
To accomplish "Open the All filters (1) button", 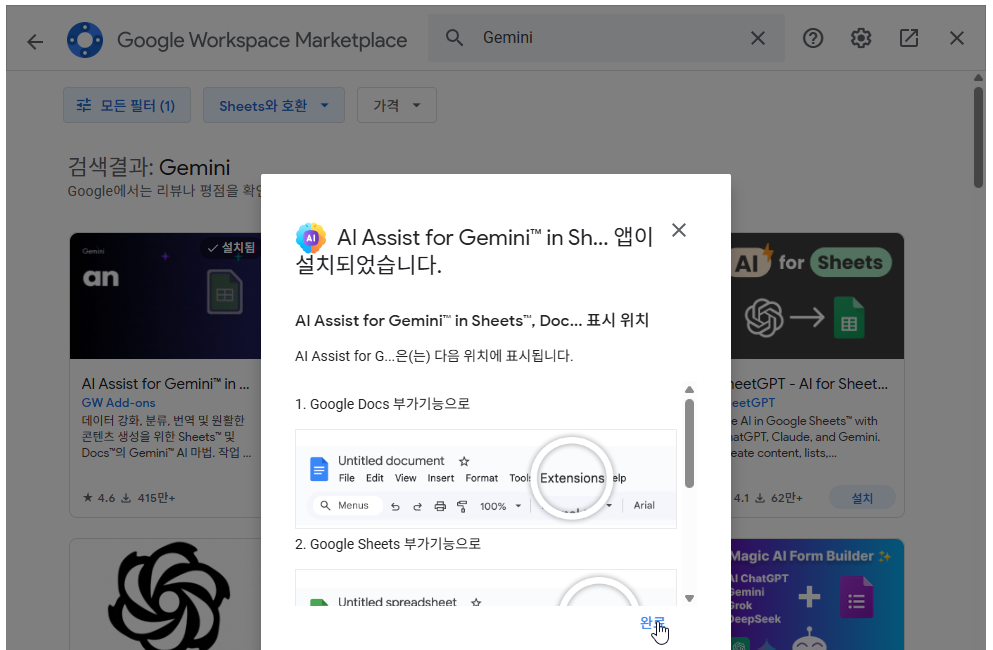I will click(127, 105).
